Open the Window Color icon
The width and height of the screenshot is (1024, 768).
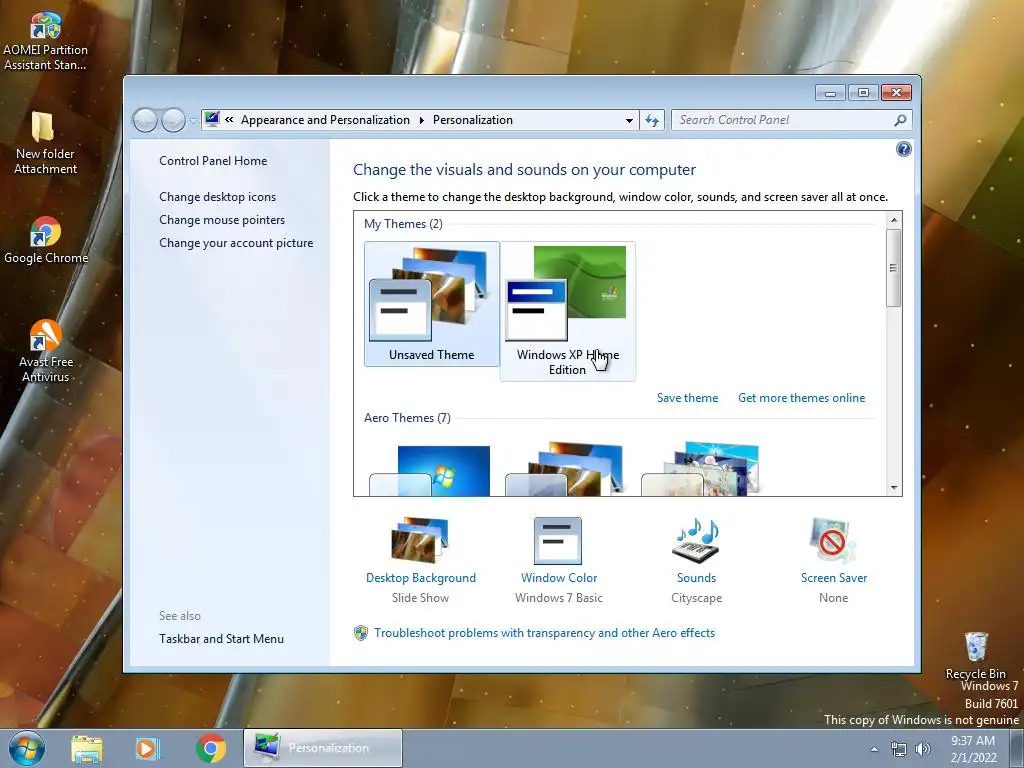[558, 541]
